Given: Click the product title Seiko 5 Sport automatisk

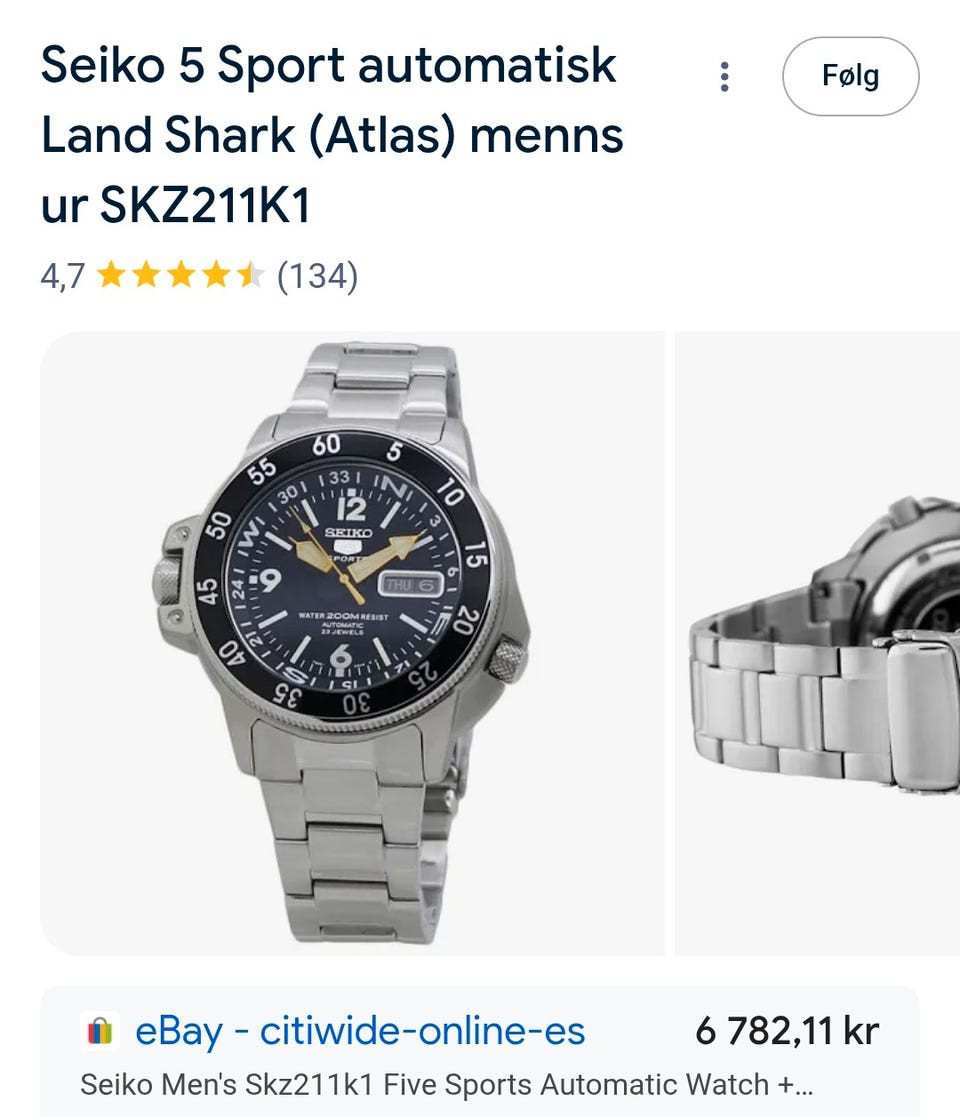Looking at the screenshot, I should (x=329, y=66).
